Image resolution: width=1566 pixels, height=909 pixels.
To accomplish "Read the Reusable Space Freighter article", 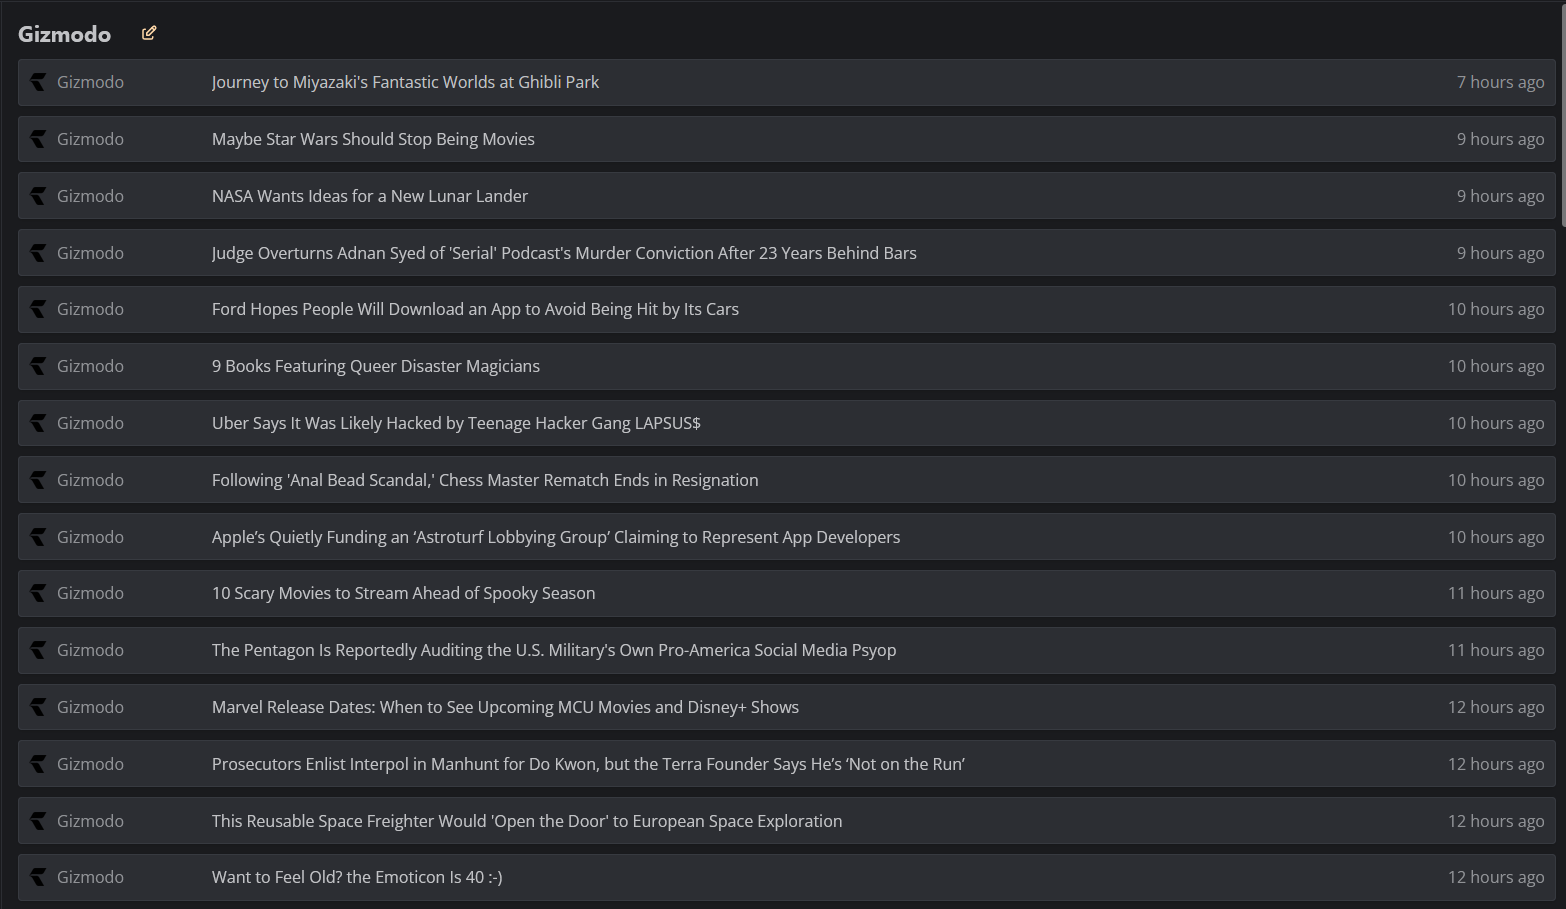I will point(527,821).
